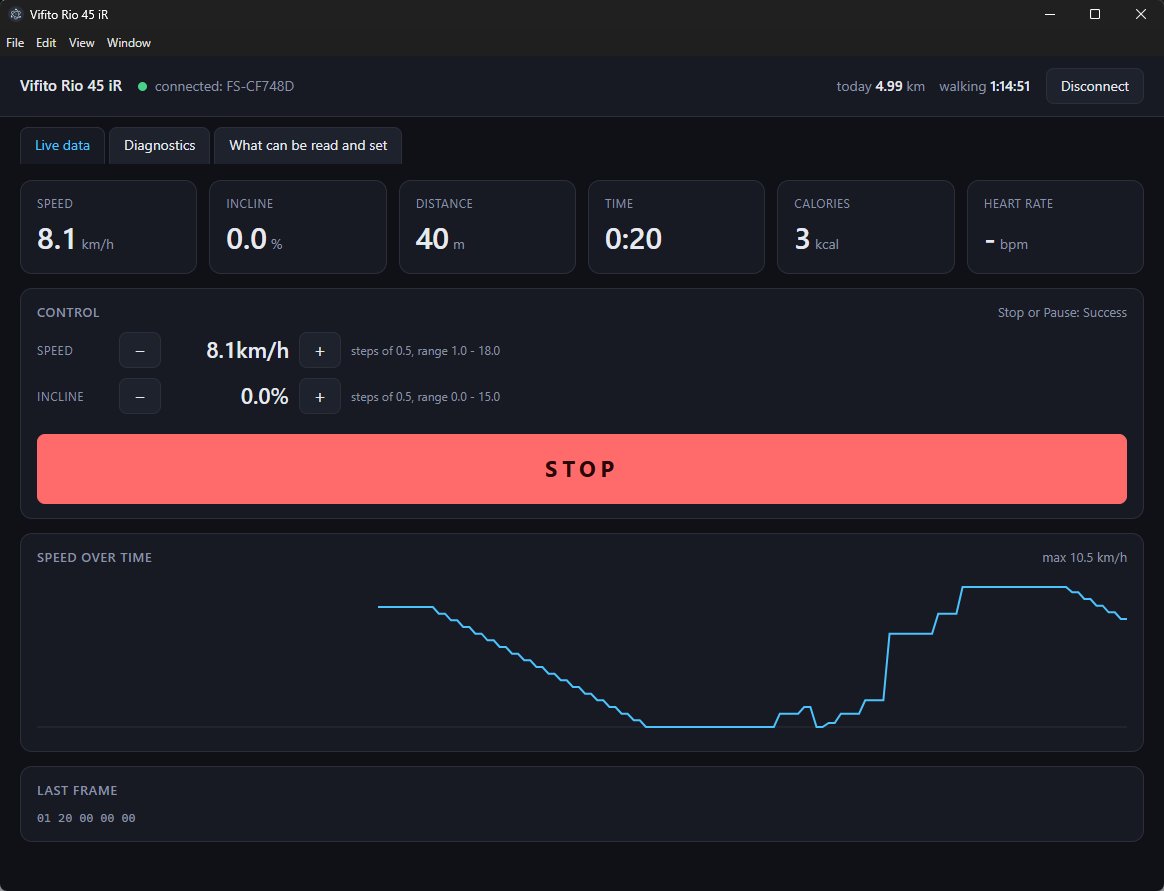
Task: Click the 'max 10.5 km/h' label
Action: 1085,558
